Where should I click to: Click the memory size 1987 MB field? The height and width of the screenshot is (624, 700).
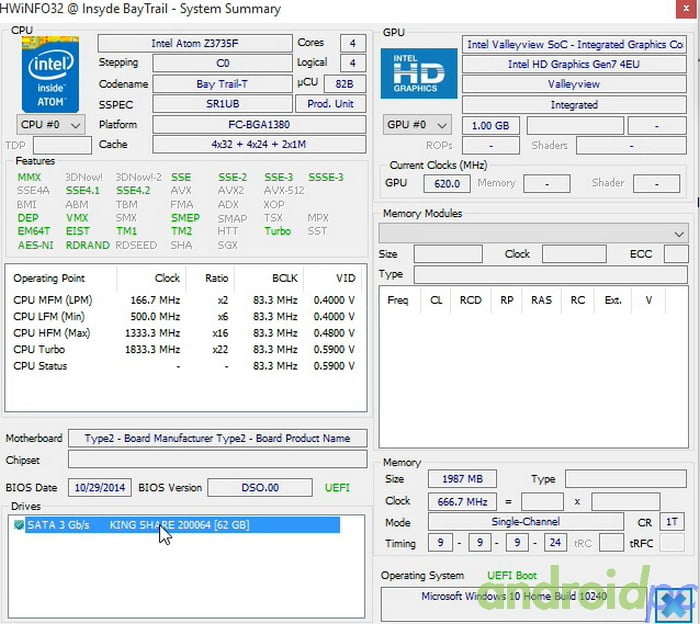tap(462, 479)
